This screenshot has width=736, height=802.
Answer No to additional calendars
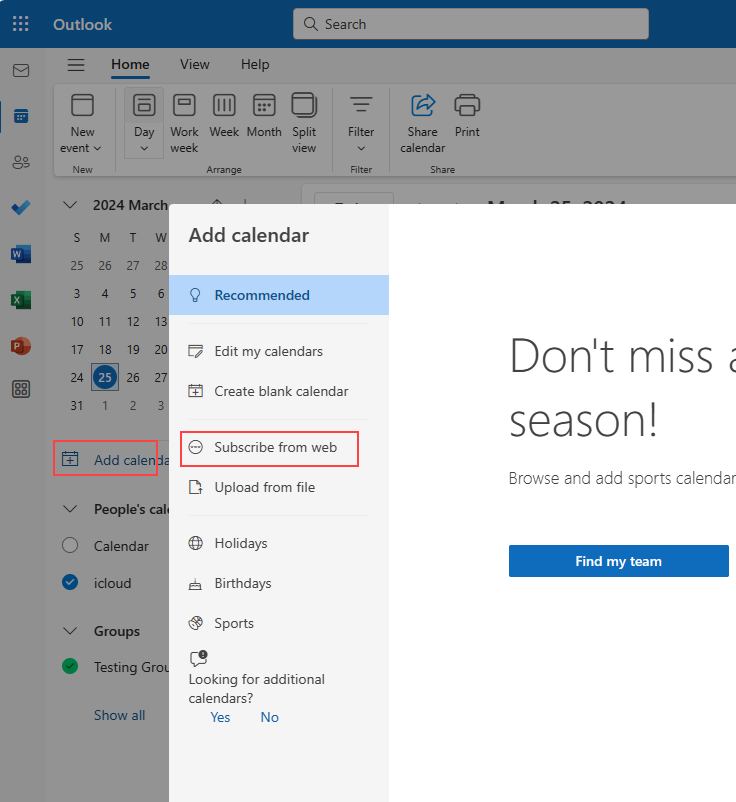(x=270, y=717)
